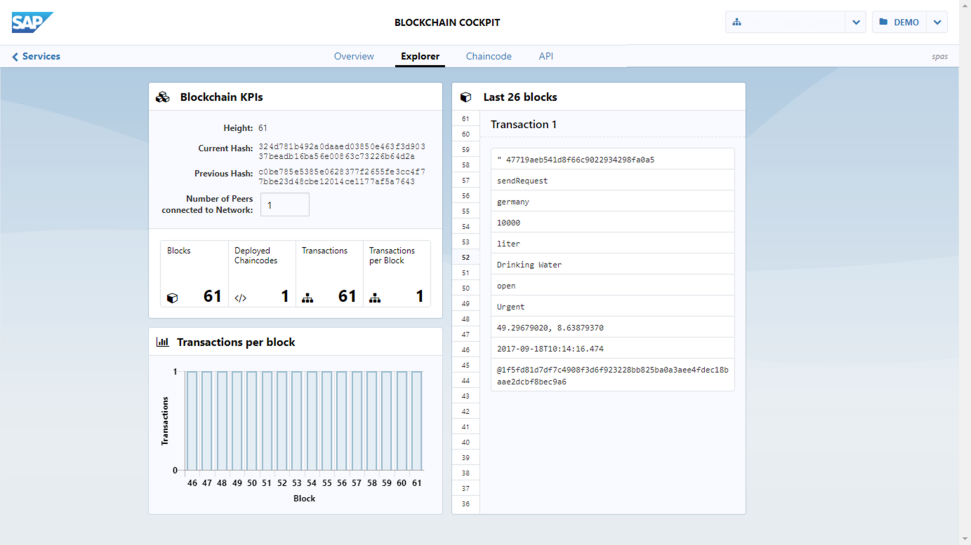Click the liter unit field
Viewport: 971px width, 545px height.
(x=612, y=244)
